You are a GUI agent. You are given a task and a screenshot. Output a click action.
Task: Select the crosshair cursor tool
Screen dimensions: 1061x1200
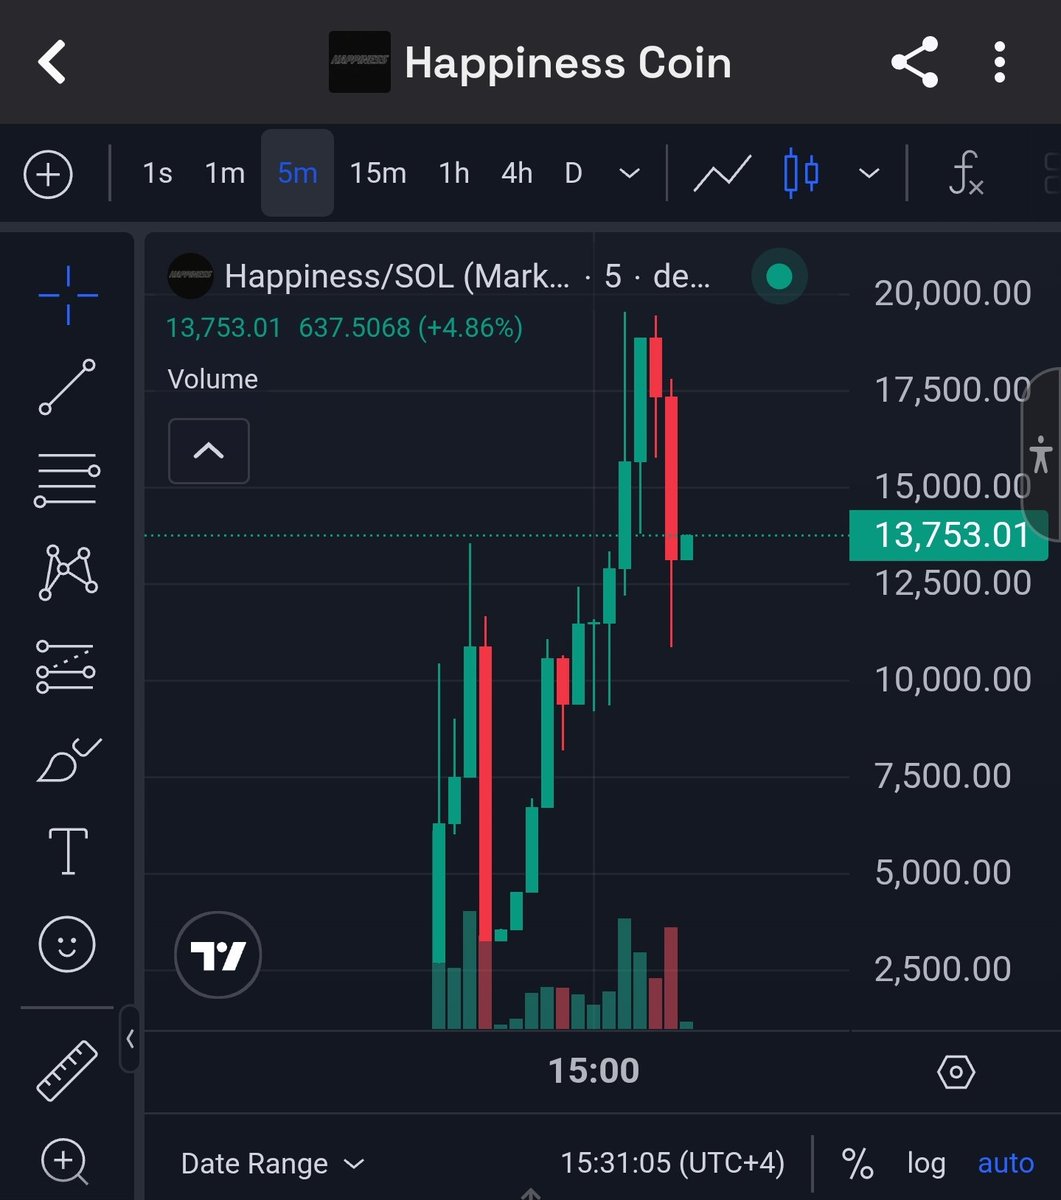(x=68, y=295)
